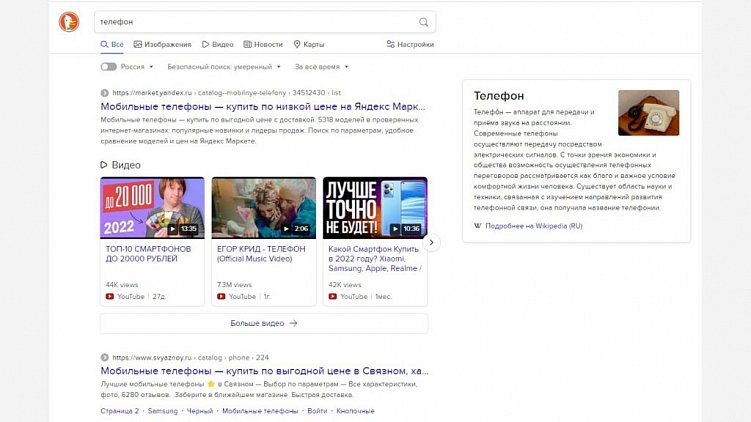Open the Настройки menu
The width and height of the screenshot is (751, 422).
pyautogui.click(x=410, y=45)
